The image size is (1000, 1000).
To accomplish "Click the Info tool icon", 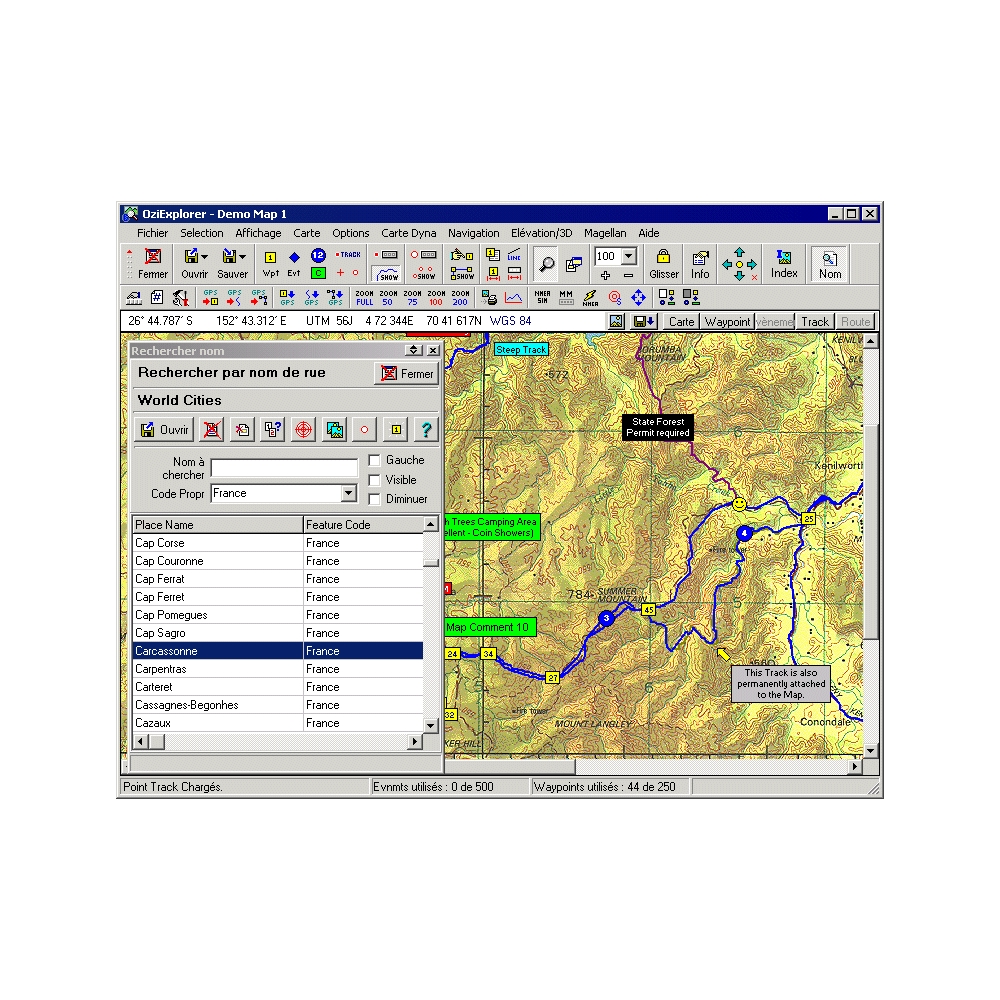I will click(700, 260).
